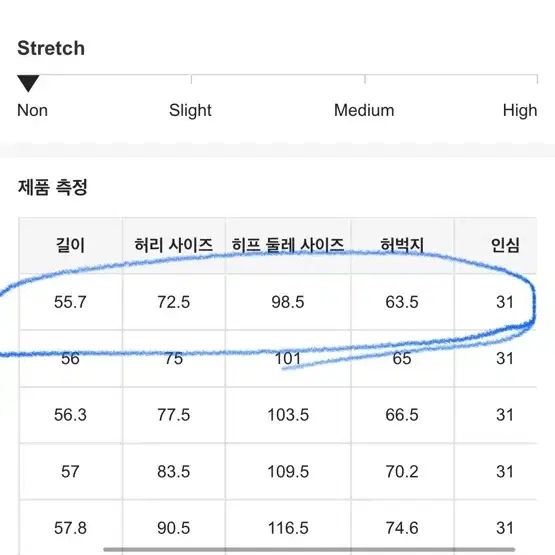Viewport: 555px width, 555px height.
Task: Click the 72.5 waist size cell
Action: click(x=173, y=302)
